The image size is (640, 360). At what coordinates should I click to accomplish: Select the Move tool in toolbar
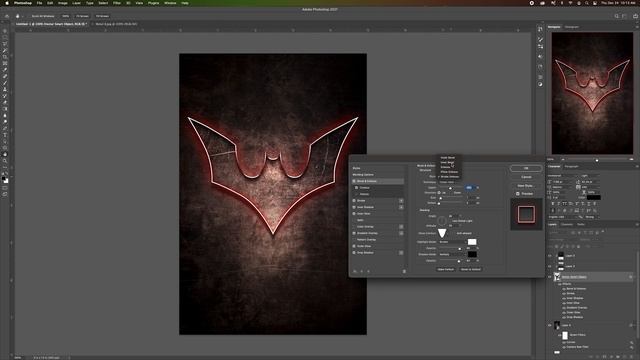pos(5,31)
